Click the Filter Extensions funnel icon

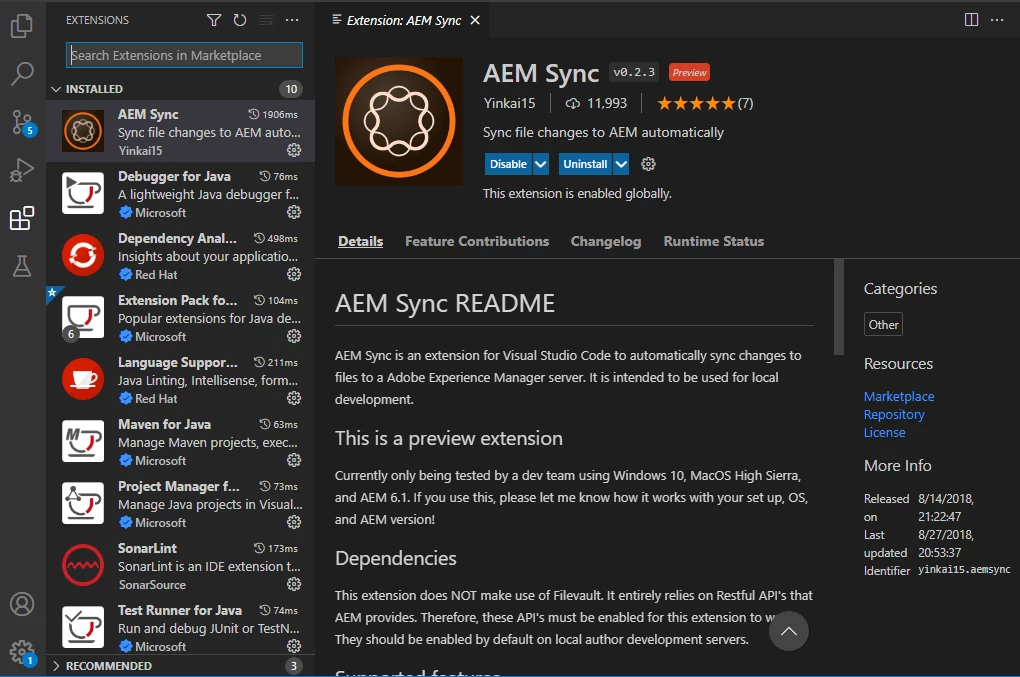pos(213,20)
